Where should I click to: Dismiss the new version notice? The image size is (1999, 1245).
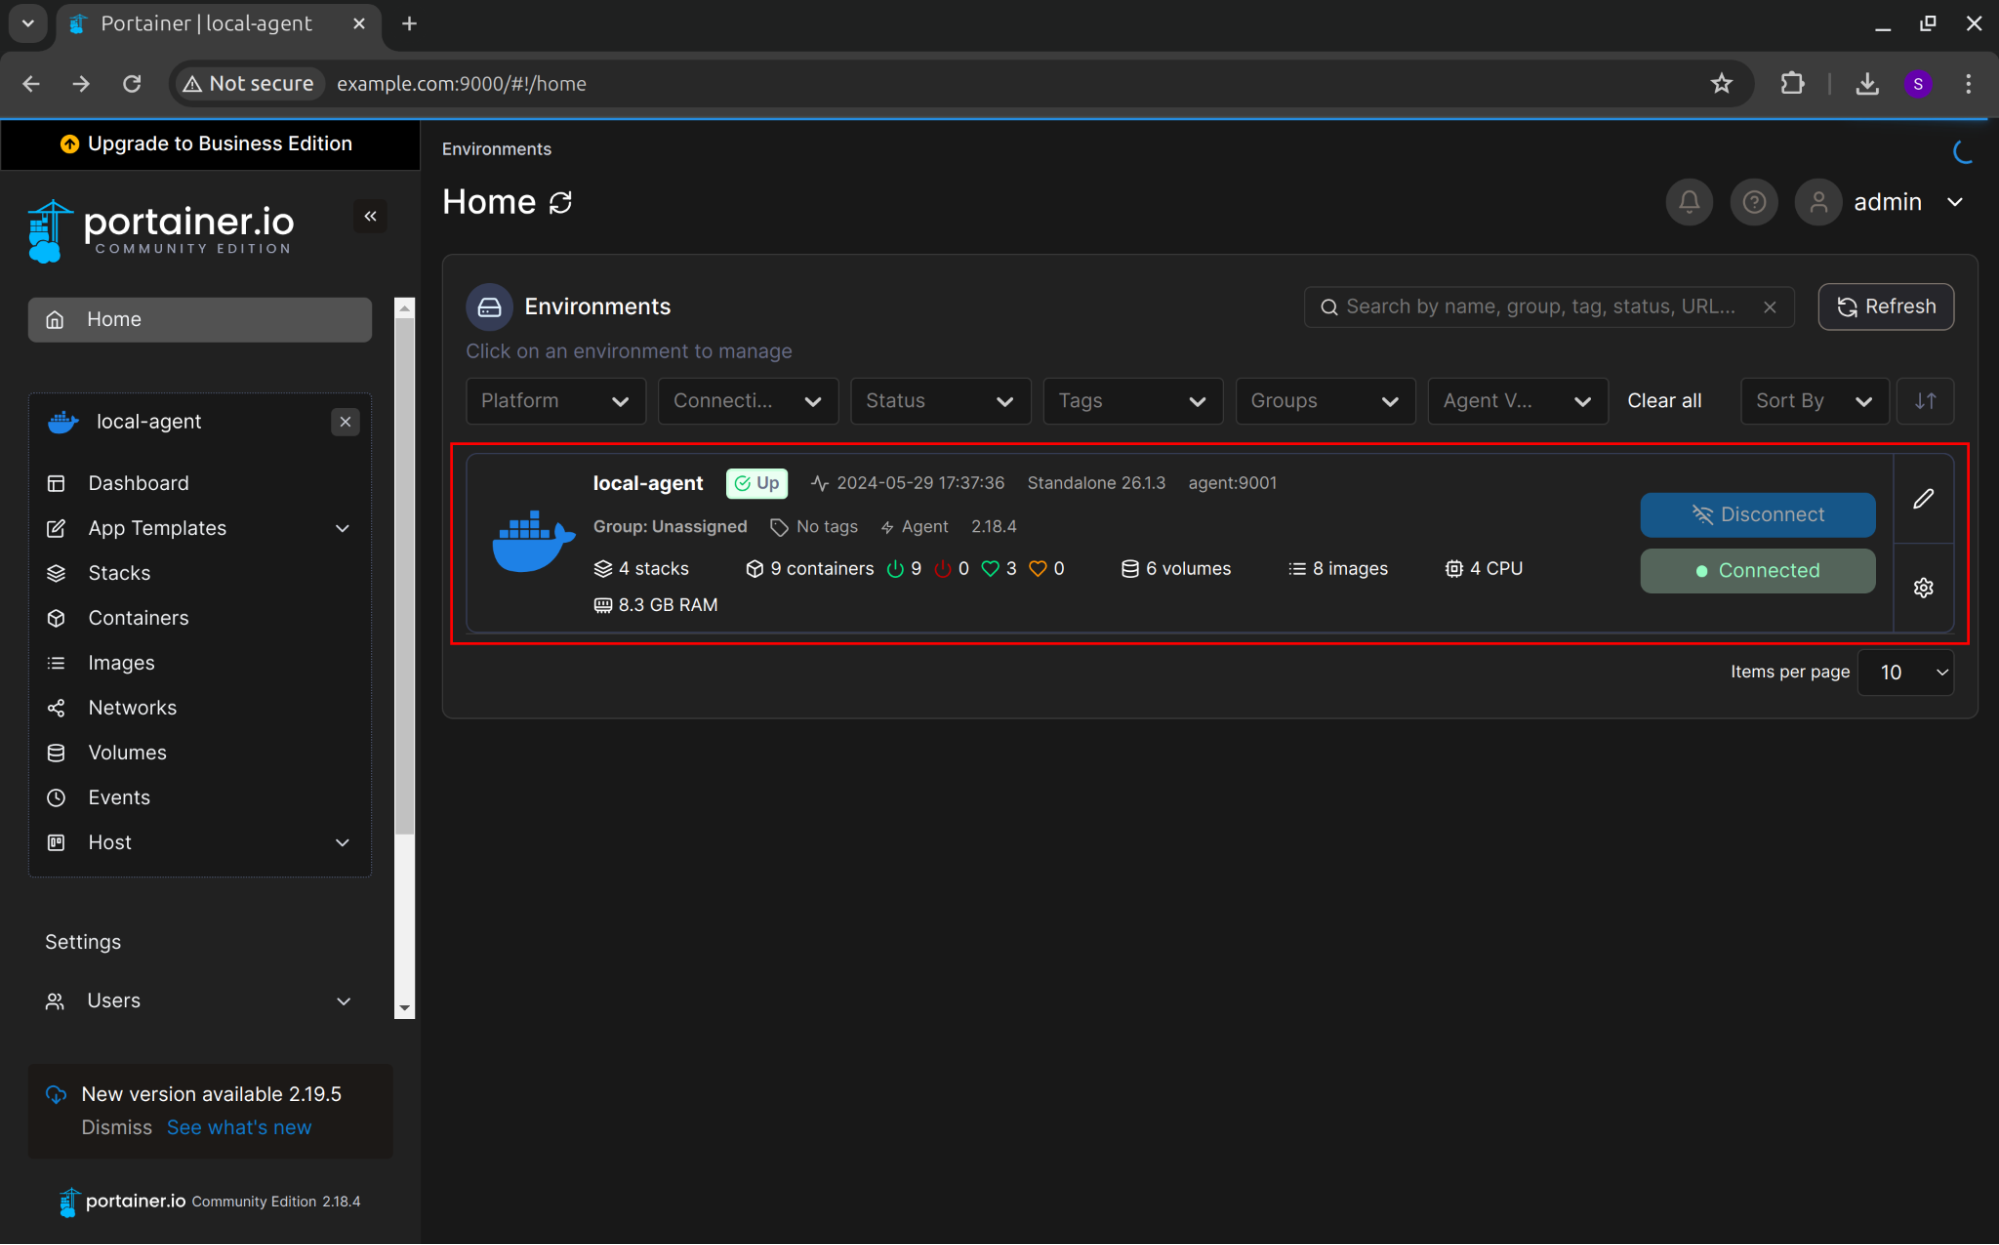[117, 1128]
